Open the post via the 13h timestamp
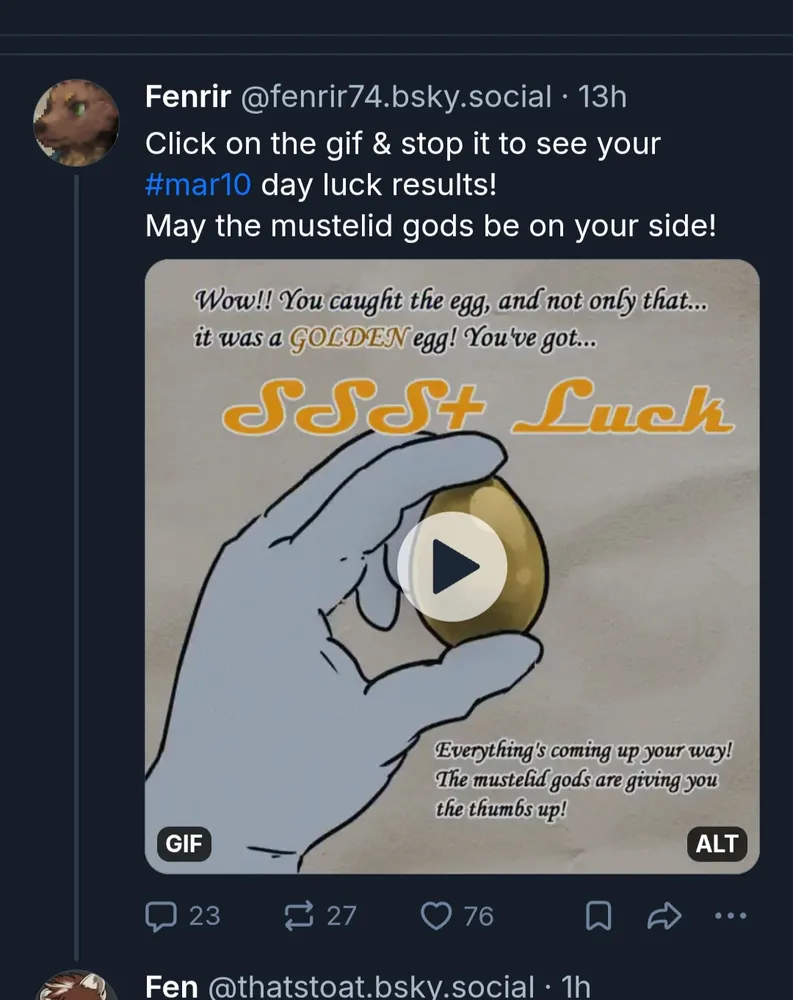 603,97
